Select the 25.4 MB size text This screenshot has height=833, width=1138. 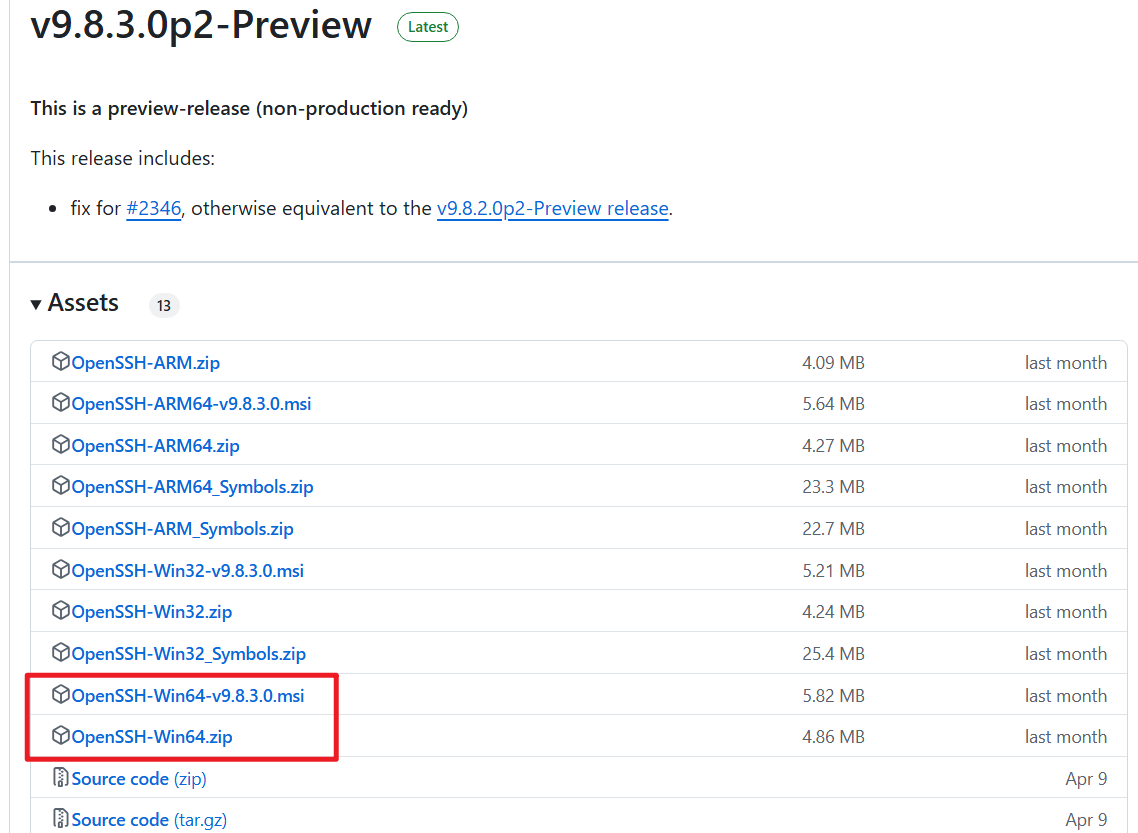[833, 654]
